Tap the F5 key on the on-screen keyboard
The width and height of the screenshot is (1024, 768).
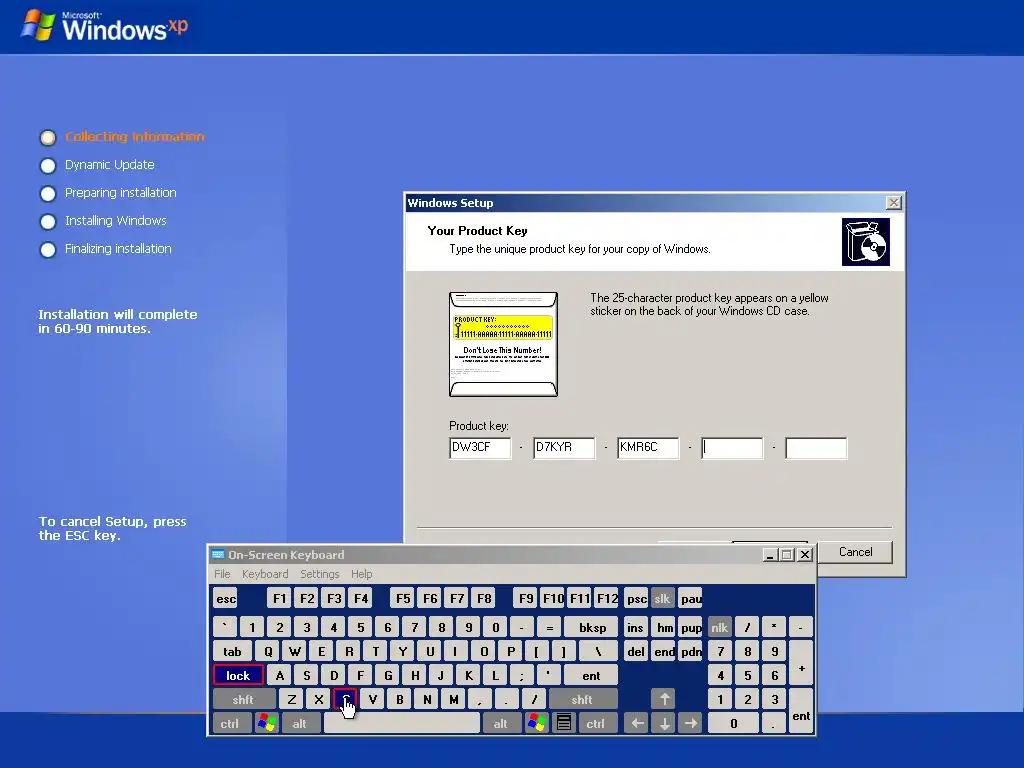coord(403,599)
